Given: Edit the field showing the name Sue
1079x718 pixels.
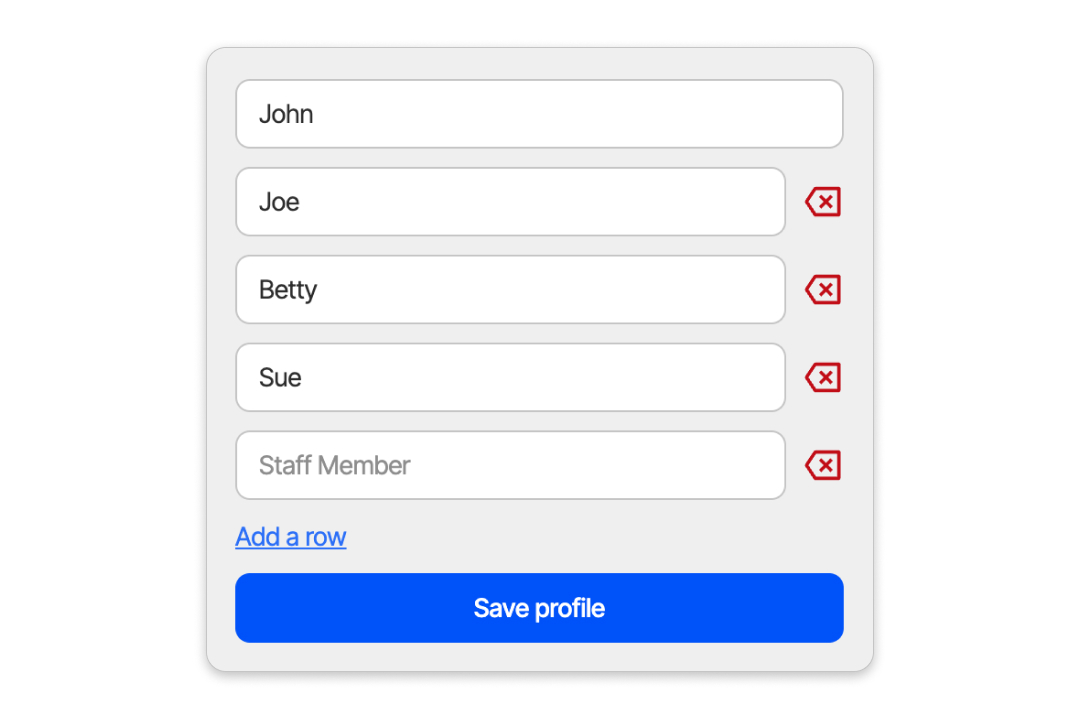Looking at the screenshot, I should tap(511, 377).
